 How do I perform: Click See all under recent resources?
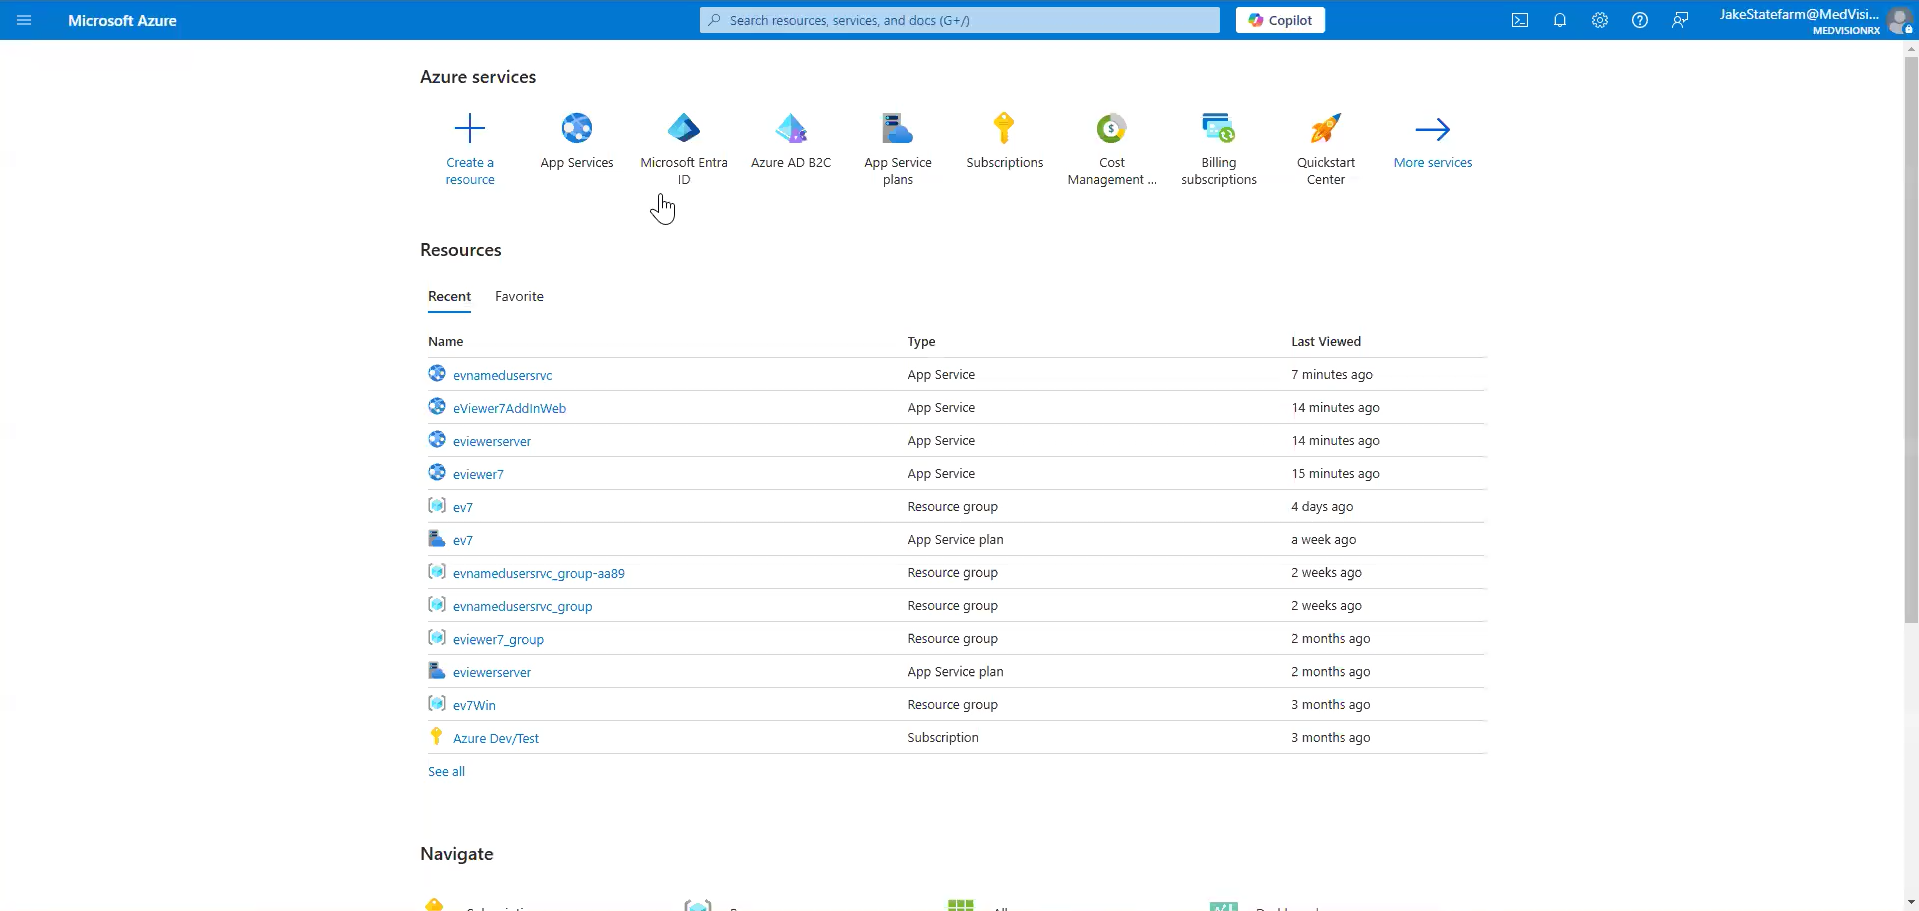[445, 771]
